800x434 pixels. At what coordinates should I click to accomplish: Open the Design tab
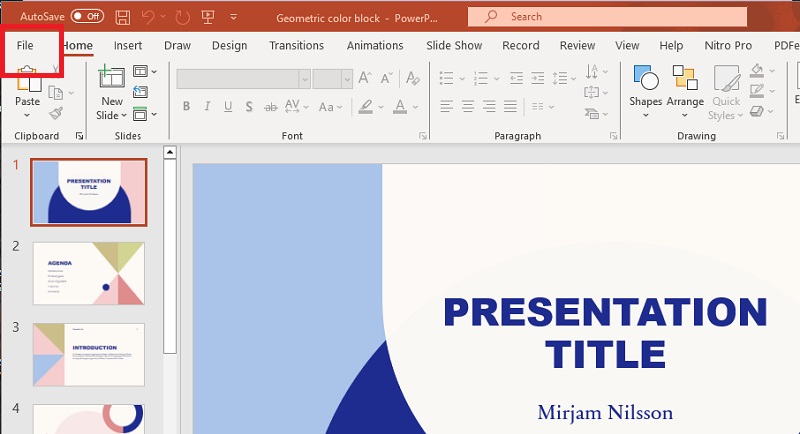229,45
